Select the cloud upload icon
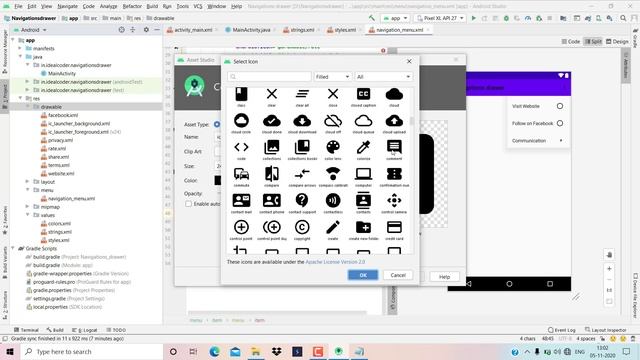 (x=394, y=121)
